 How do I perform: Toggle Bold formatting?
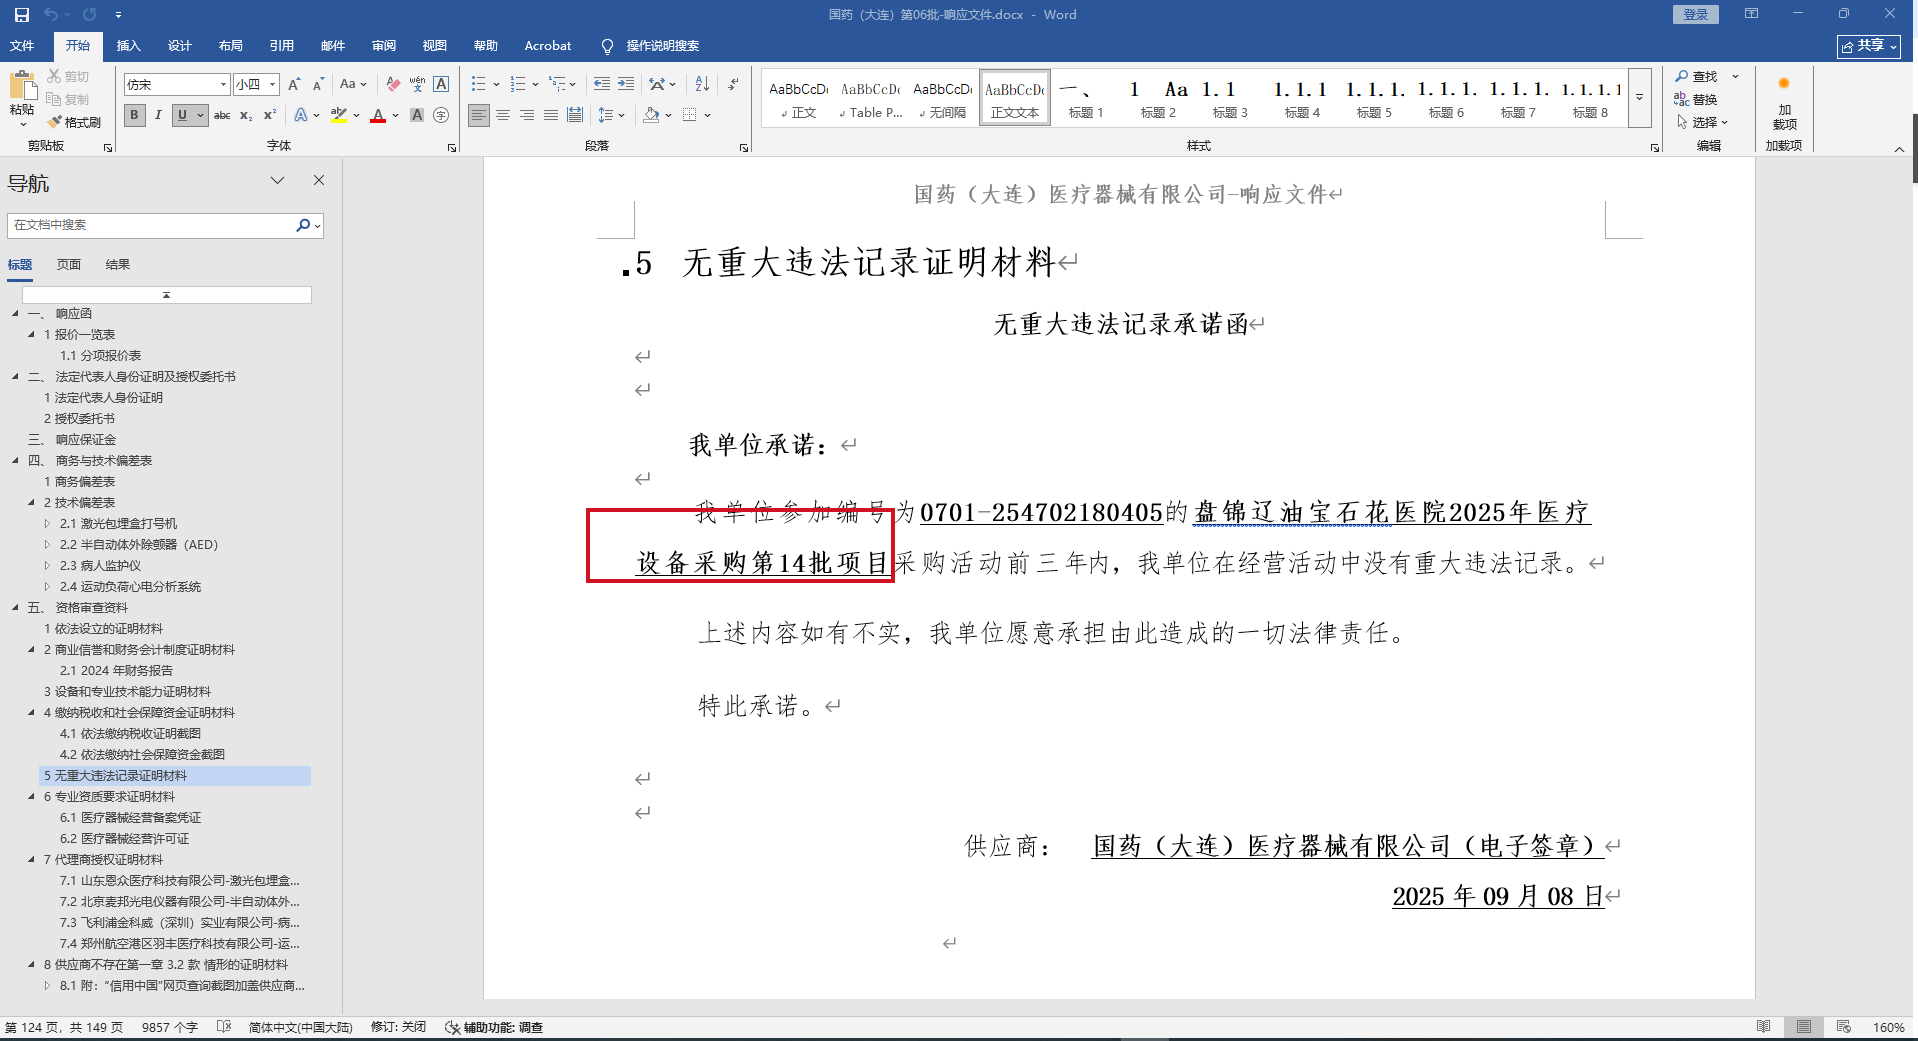[134, 115]
